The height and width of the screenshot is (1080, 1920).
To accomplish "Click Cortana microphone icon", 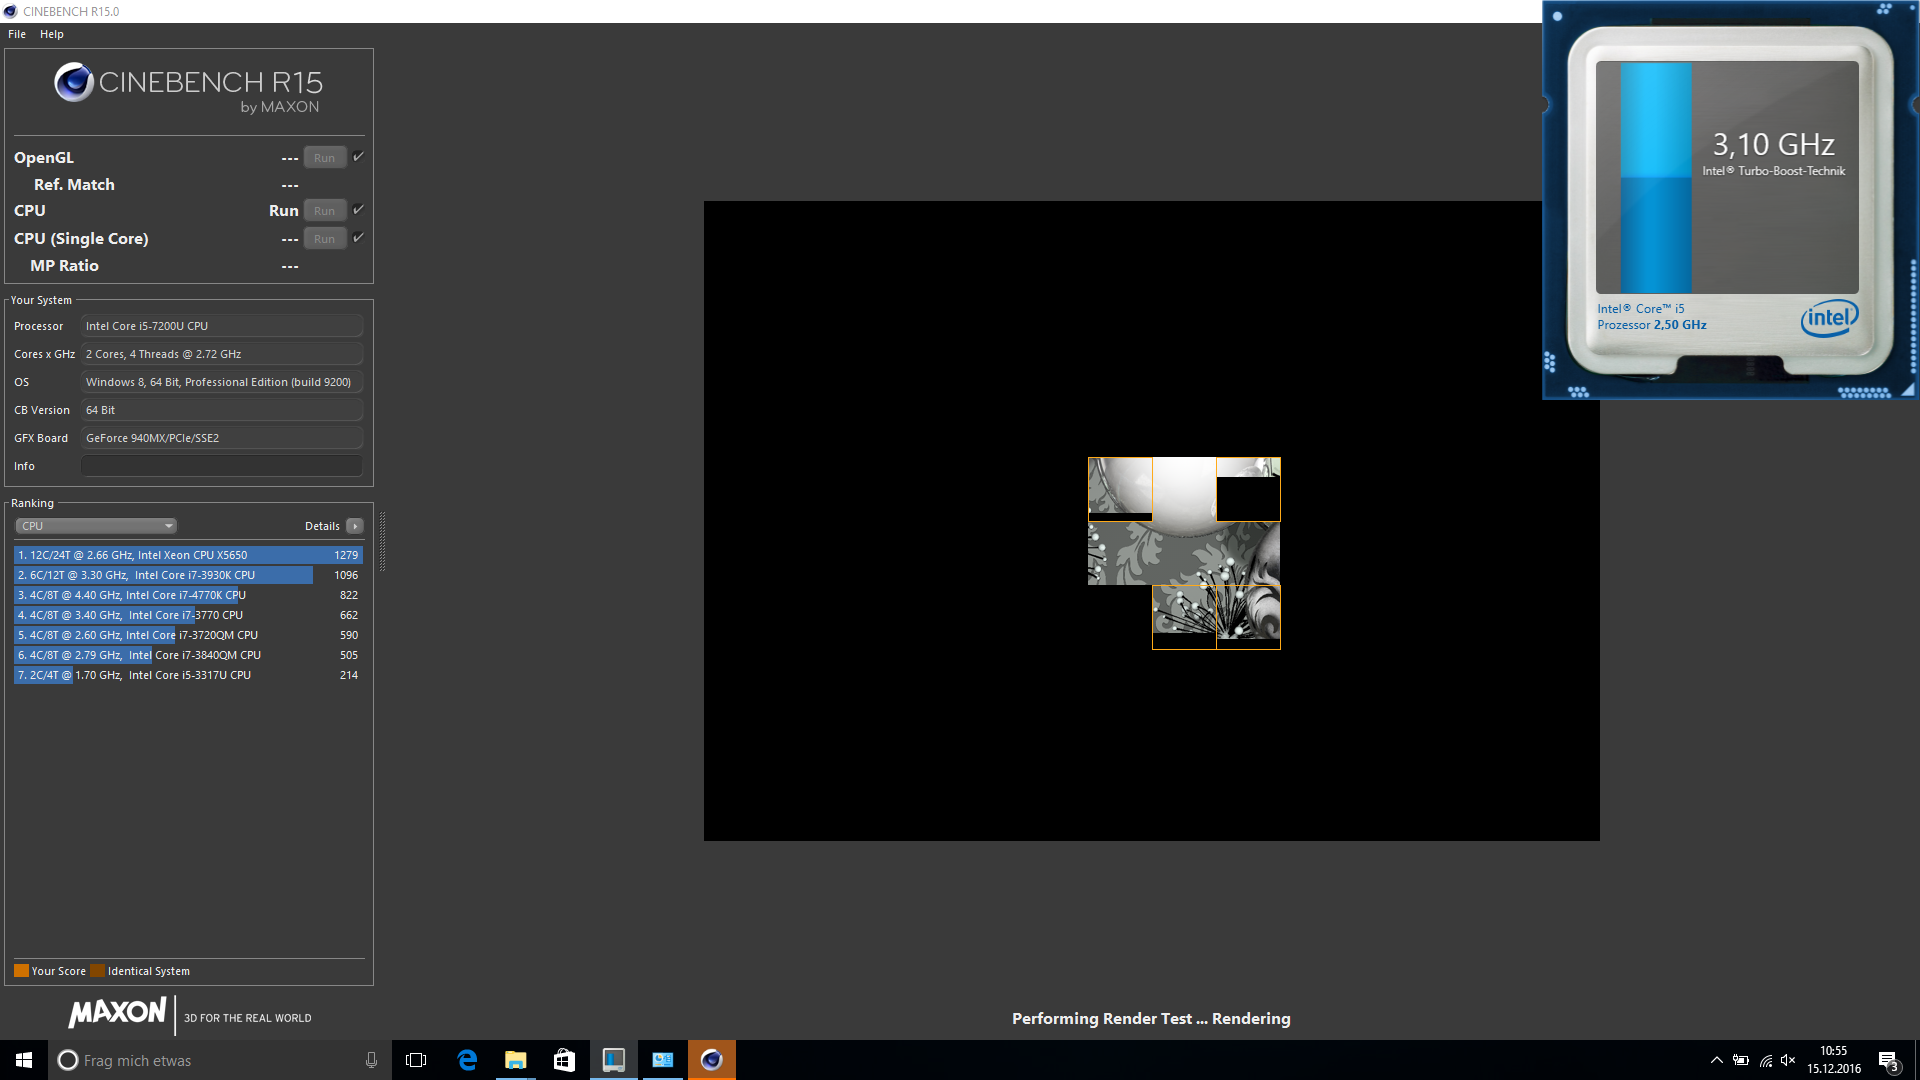I will pos(371,1060).
